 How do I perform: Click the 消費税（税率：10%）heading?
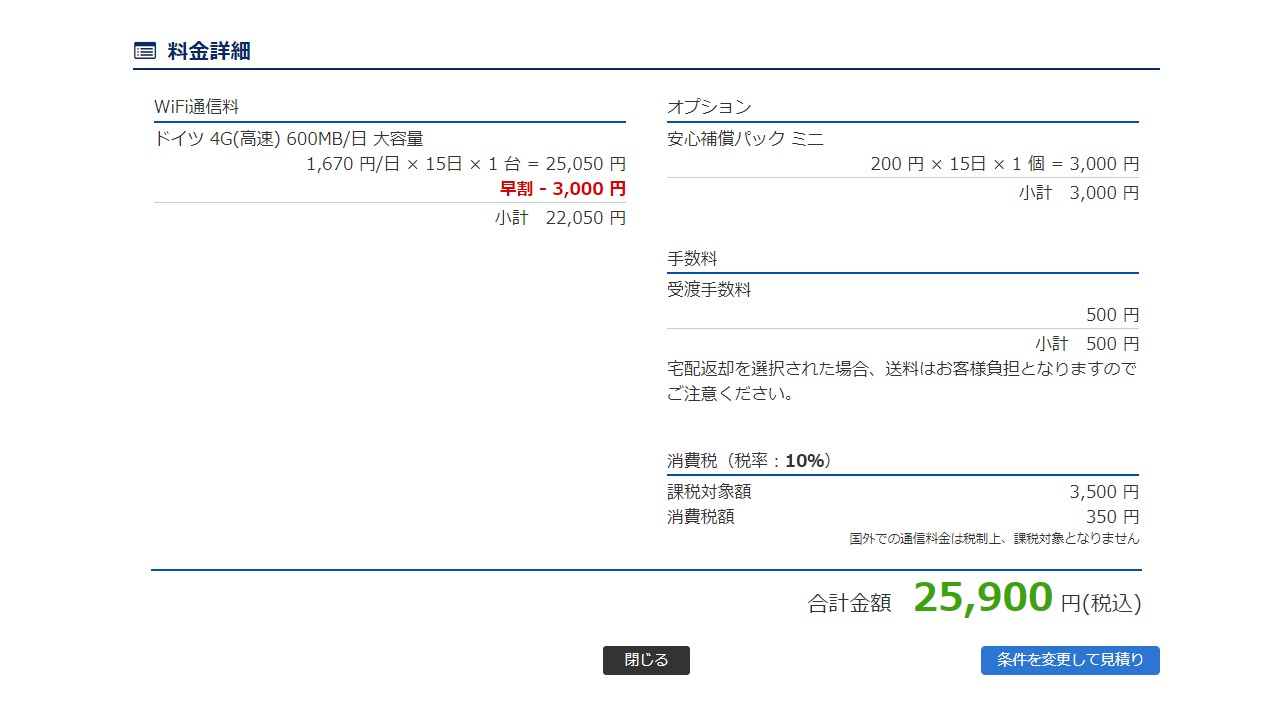[x=750, y=461]
